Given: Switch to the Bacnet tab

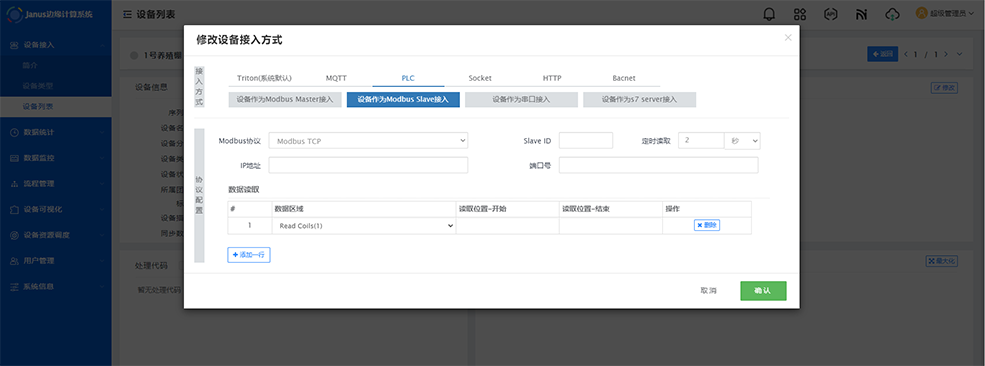Looking at the screenshot, I should (x=624, y=78).
